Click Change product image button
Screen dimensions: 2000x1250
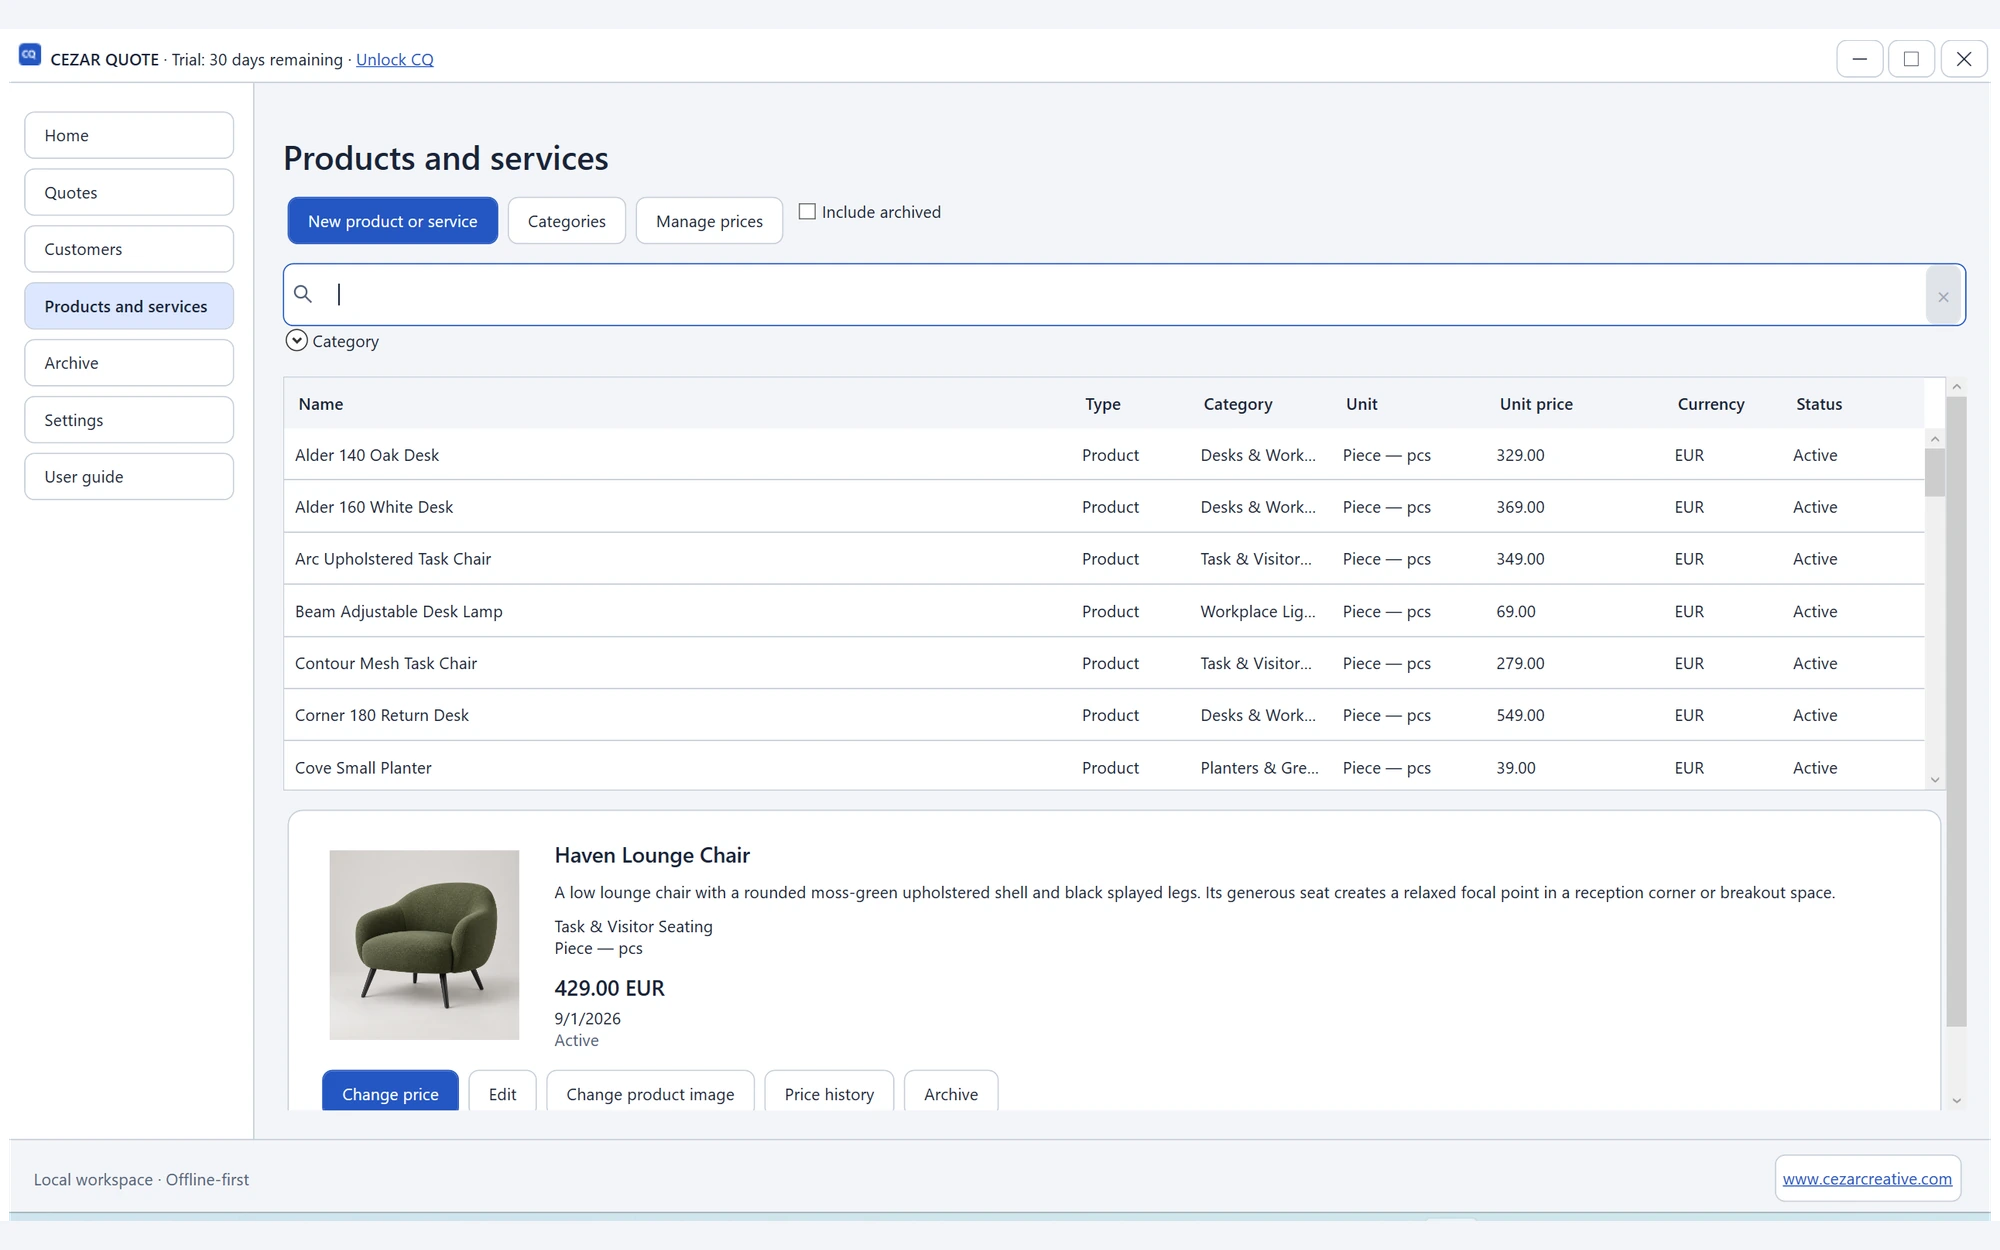coord(650,1093)
